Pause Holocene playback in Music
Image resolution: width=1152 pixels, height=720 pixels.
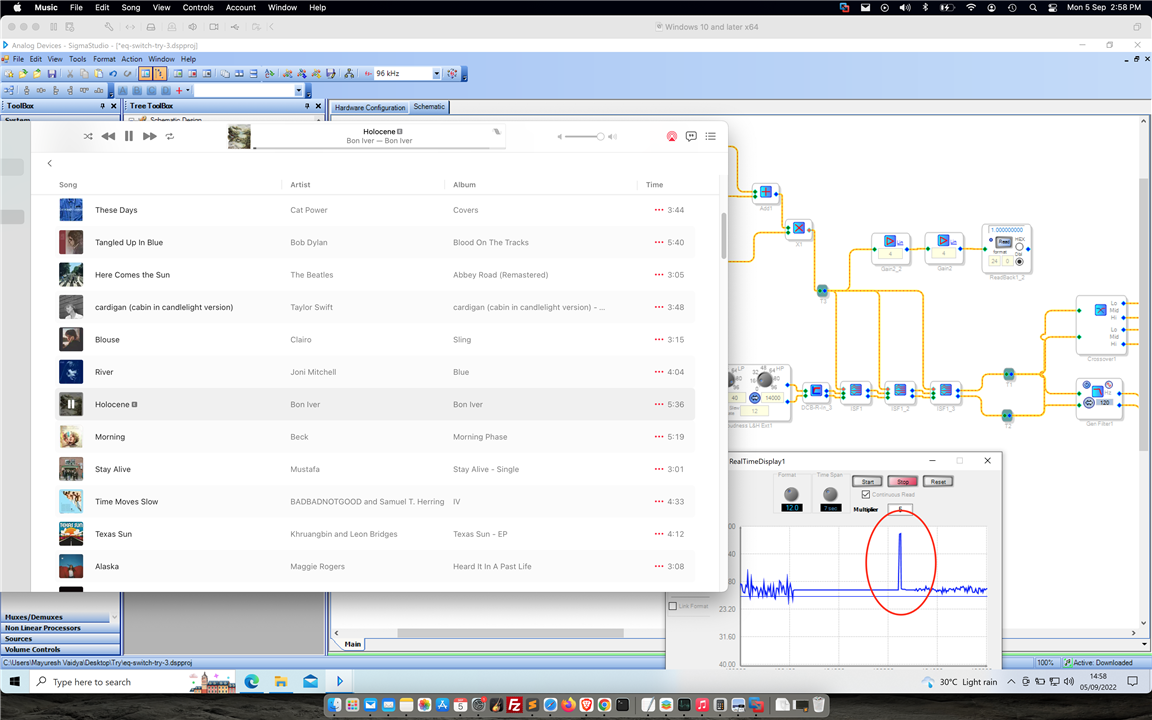(129, 136)
